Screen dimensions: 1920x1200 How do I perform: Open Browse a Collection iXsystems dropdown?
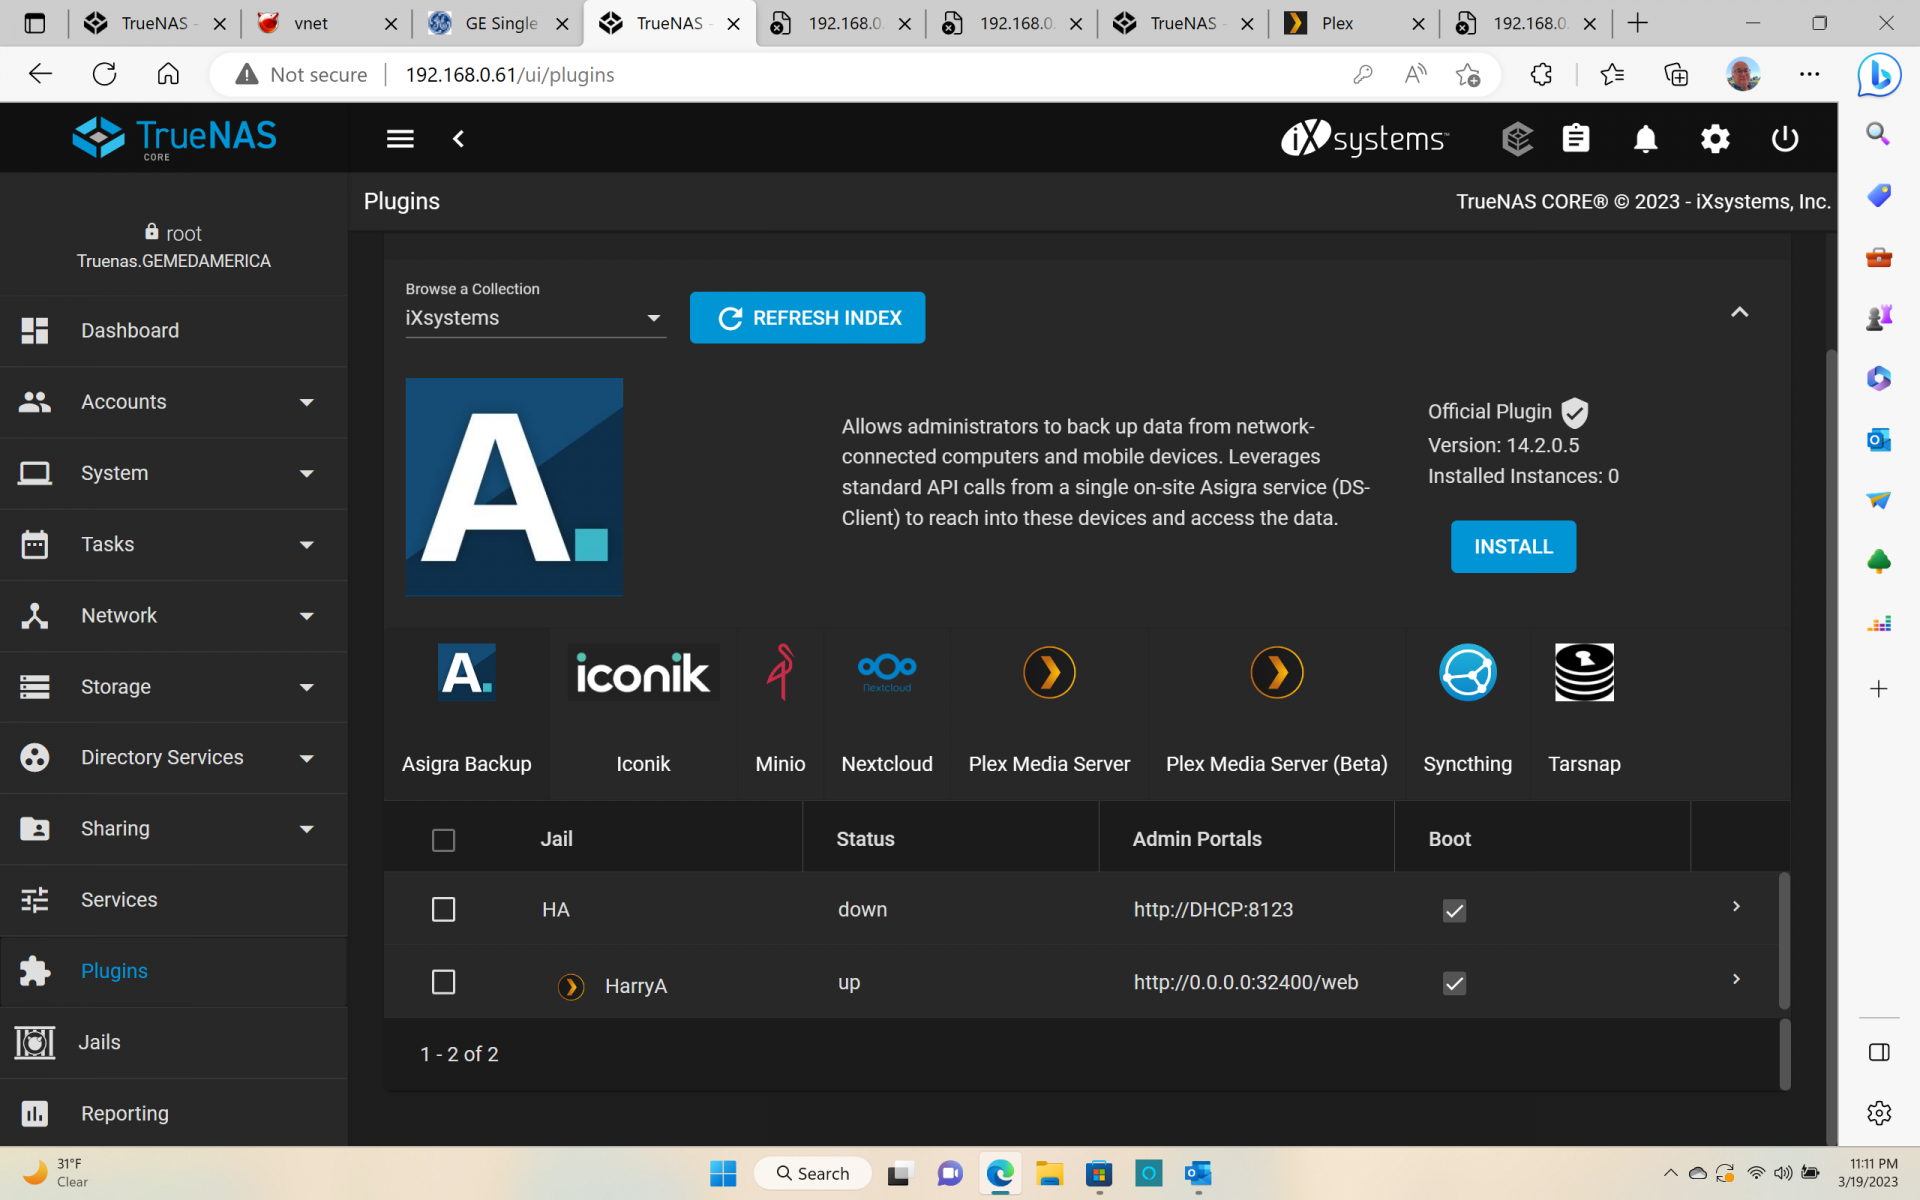535,318
